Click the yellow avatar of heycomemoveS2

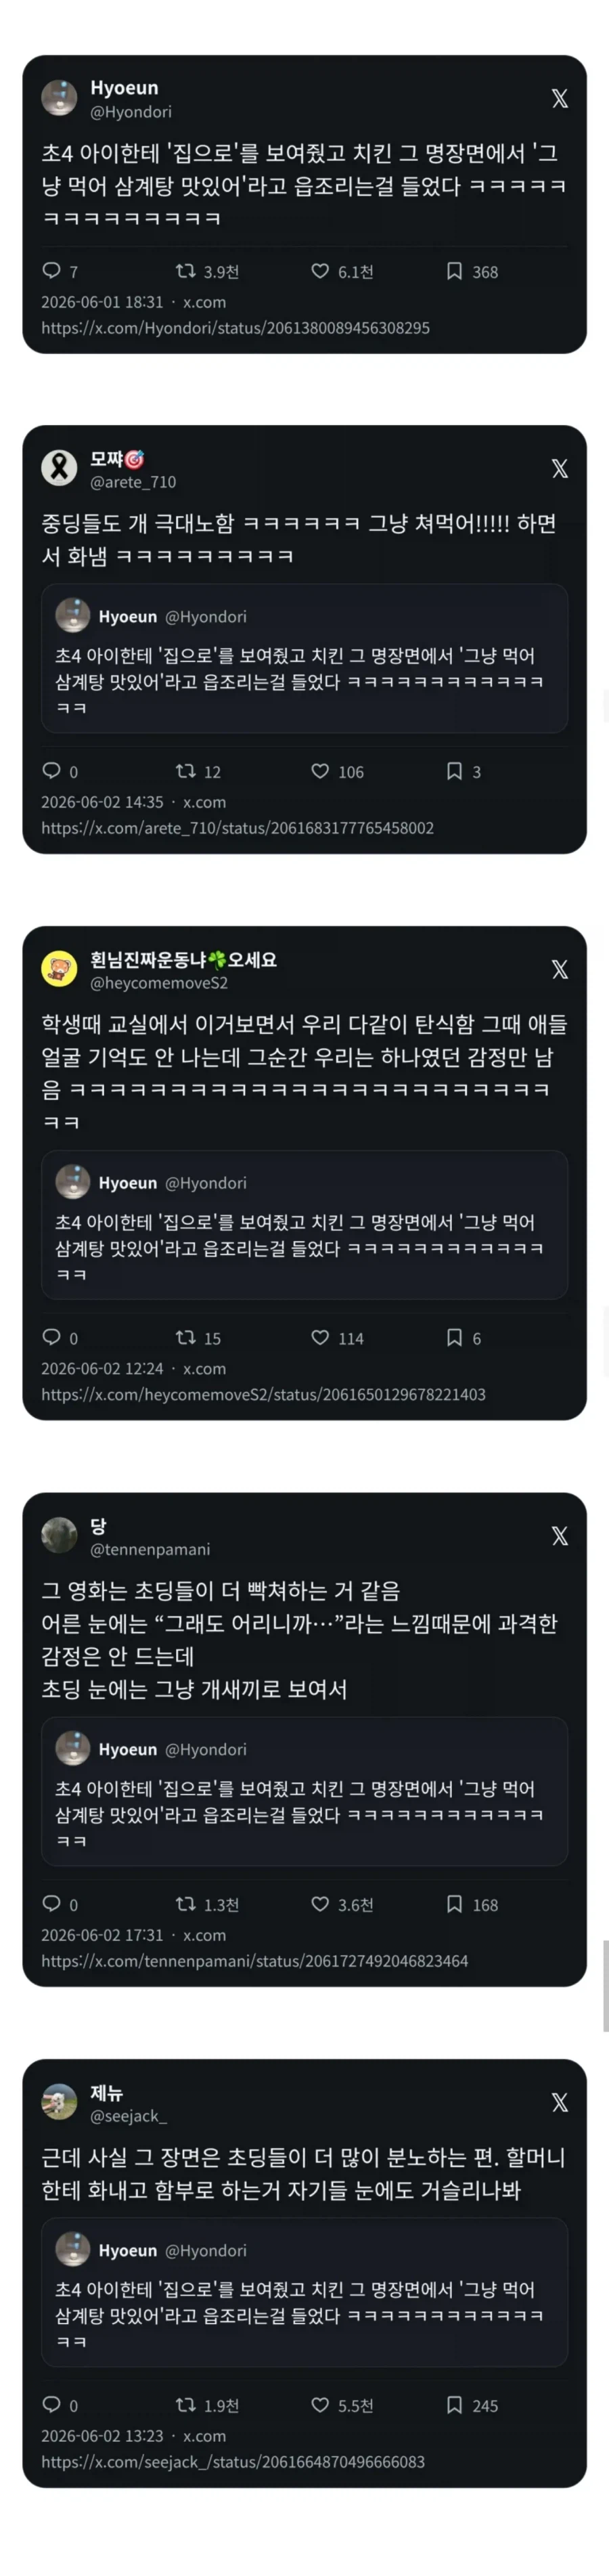click(59, 970)
